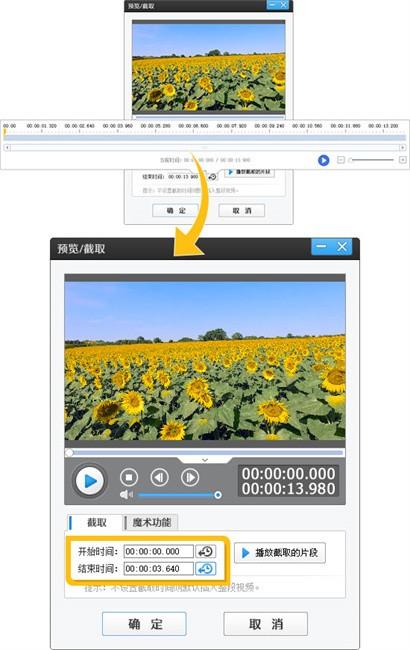Cancel with the 取消 button
The height and width of the screenshot is (650, 410).
point(266,624)
